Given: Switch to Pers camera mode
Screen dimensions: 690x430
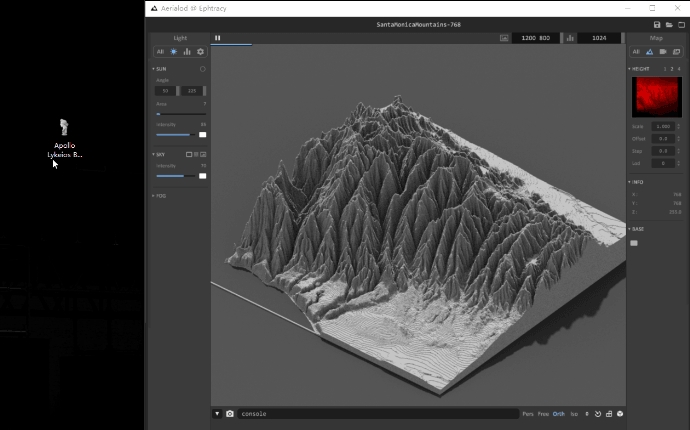Looking at the screenshot, I should click(527, 413).
